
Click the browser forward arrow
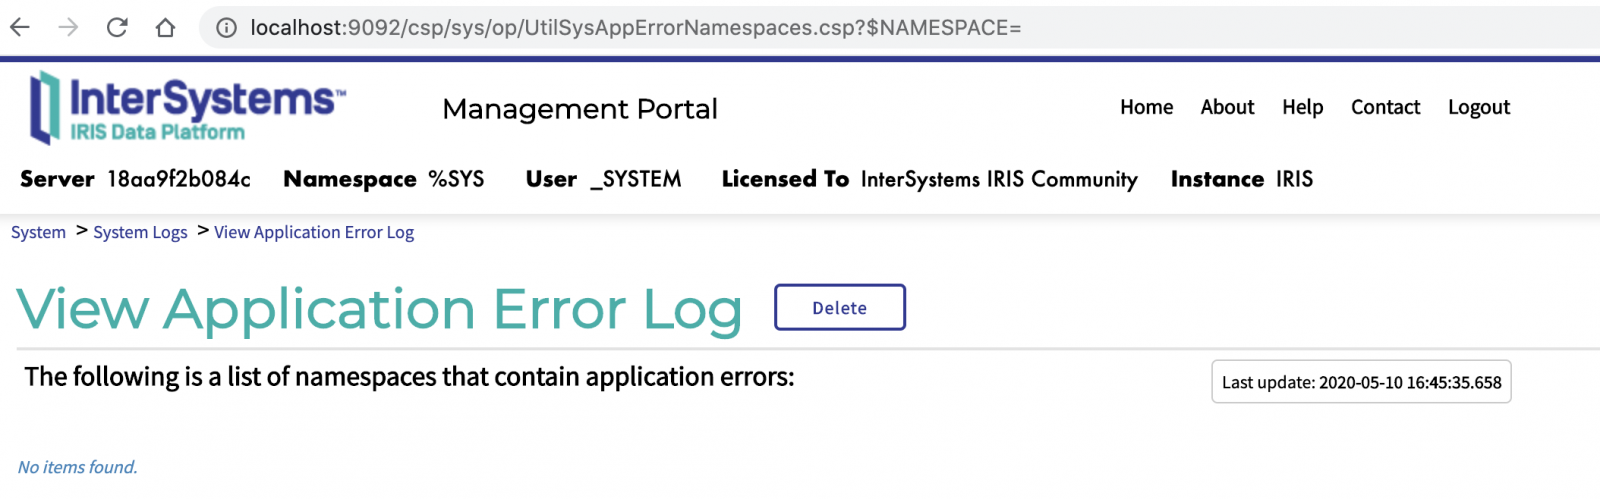(x=68, y=27)
